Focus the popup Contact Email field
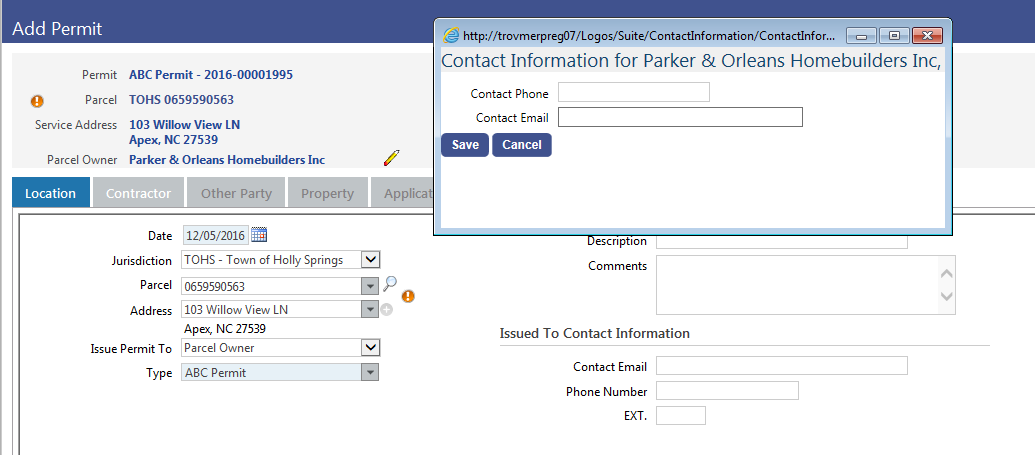Image resolution: width=1035 pixels, height=455 pixels. [x=680, y=117]
